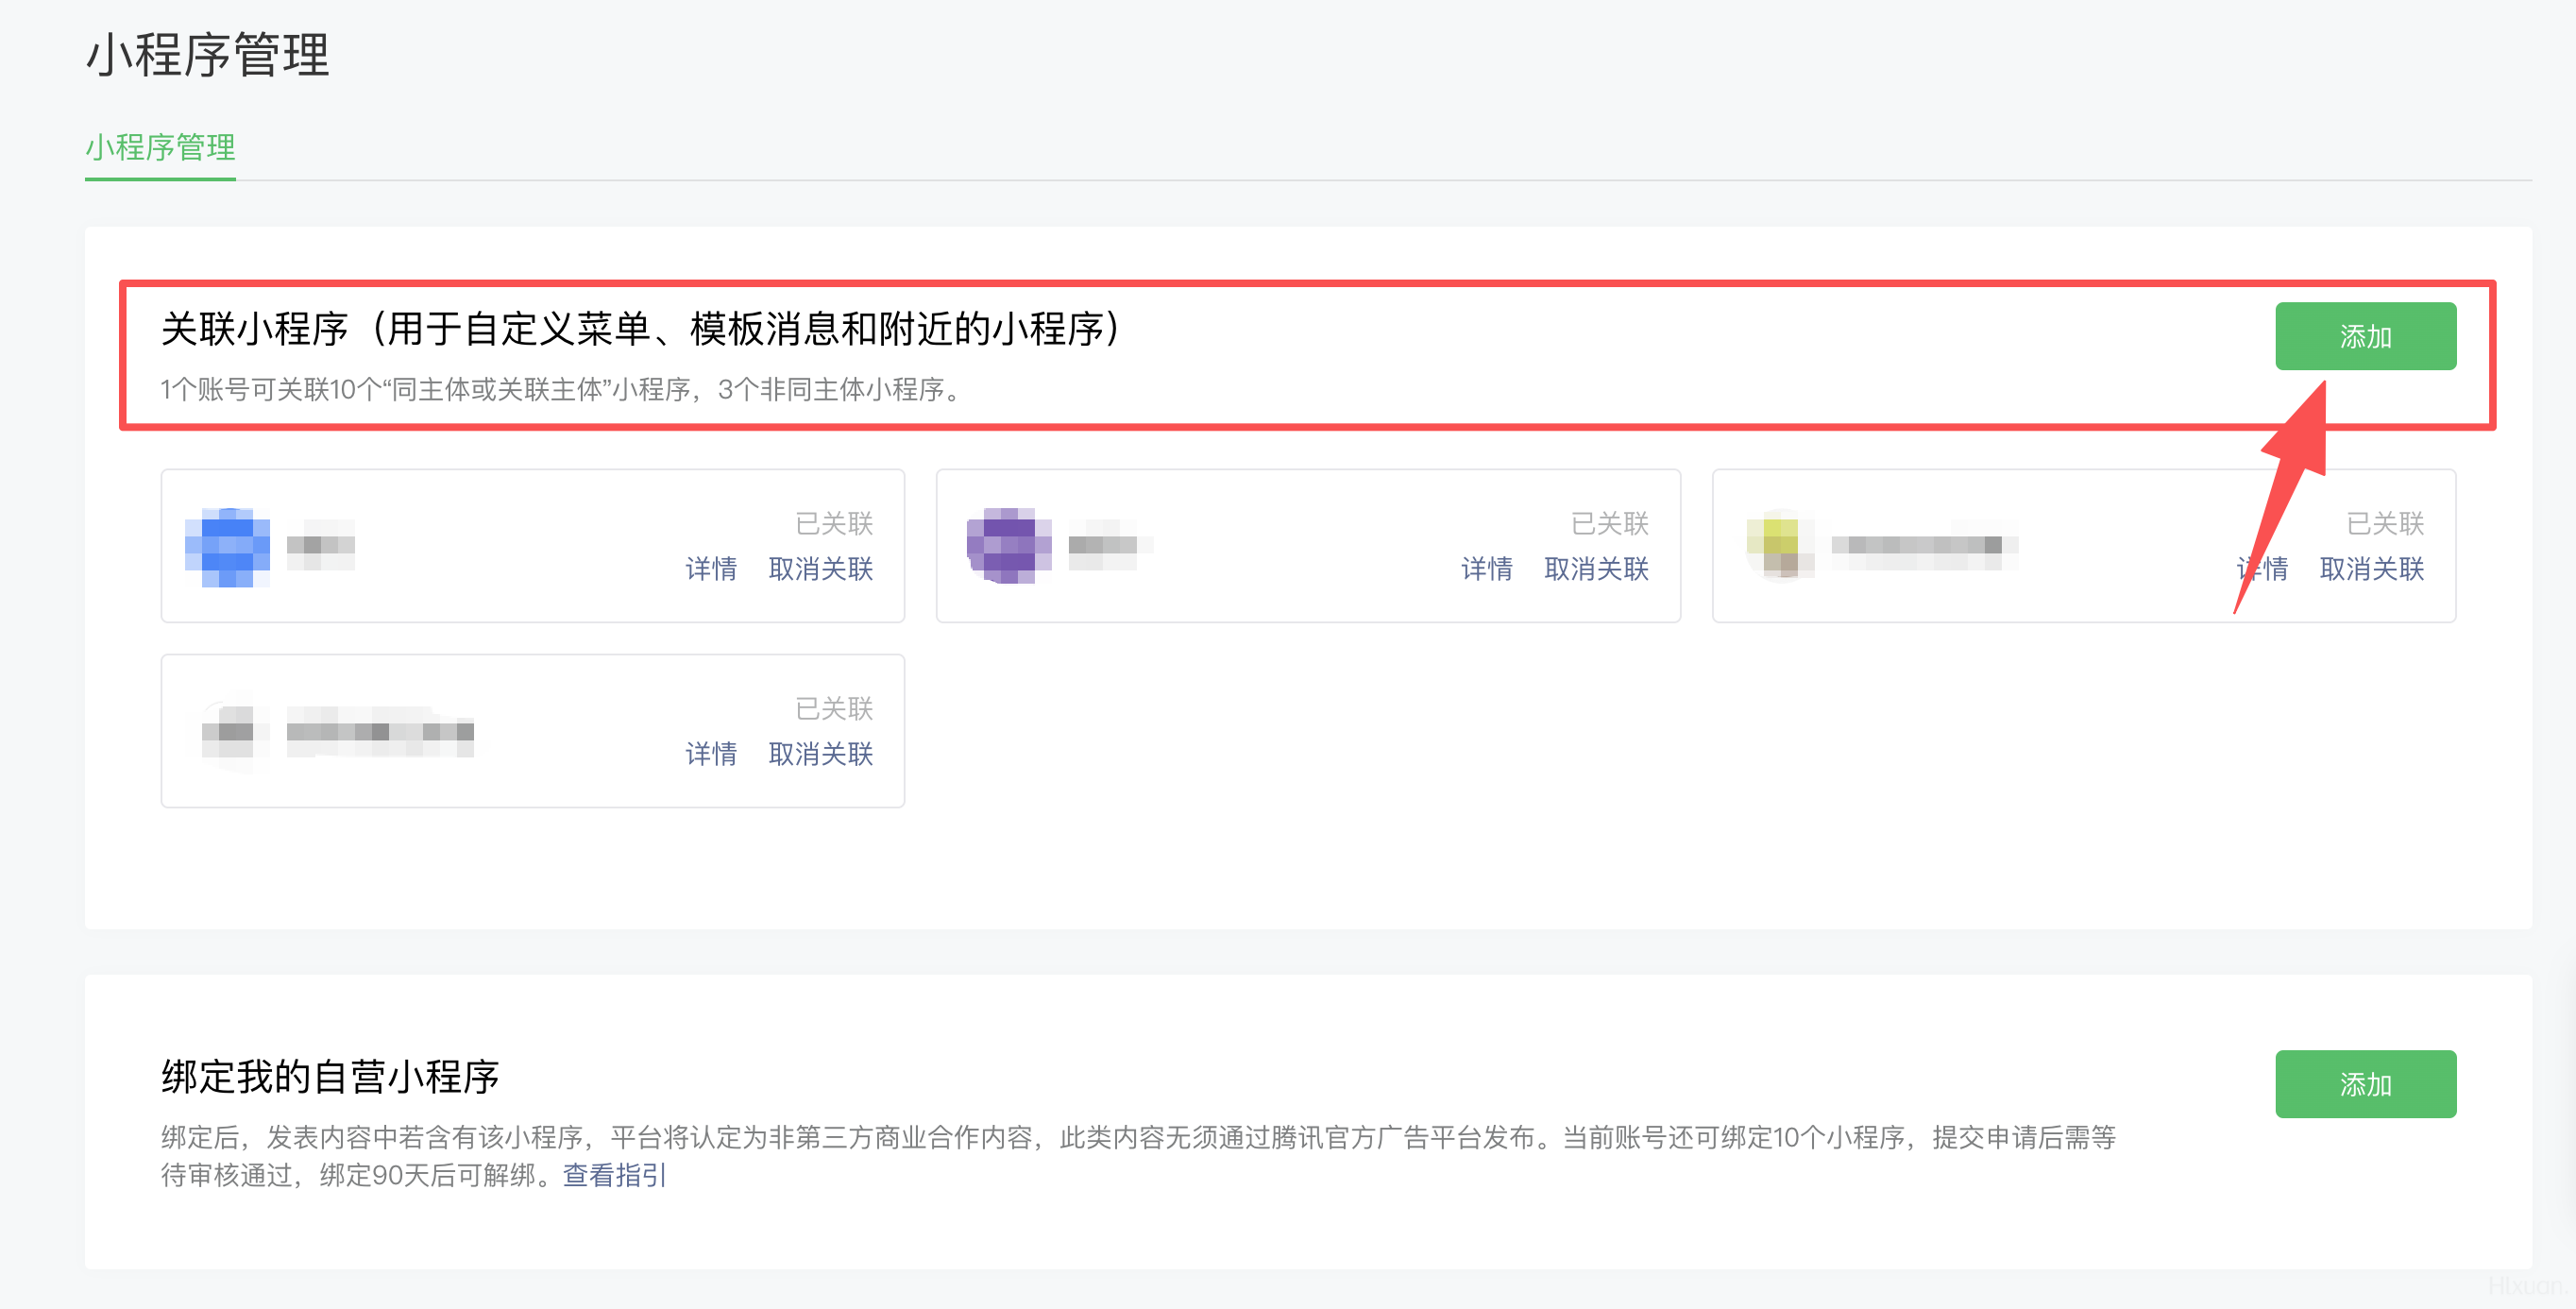Open the 查看指引 link
The width and height of the screenshot is (2576, 1309).
point(614,1175)
